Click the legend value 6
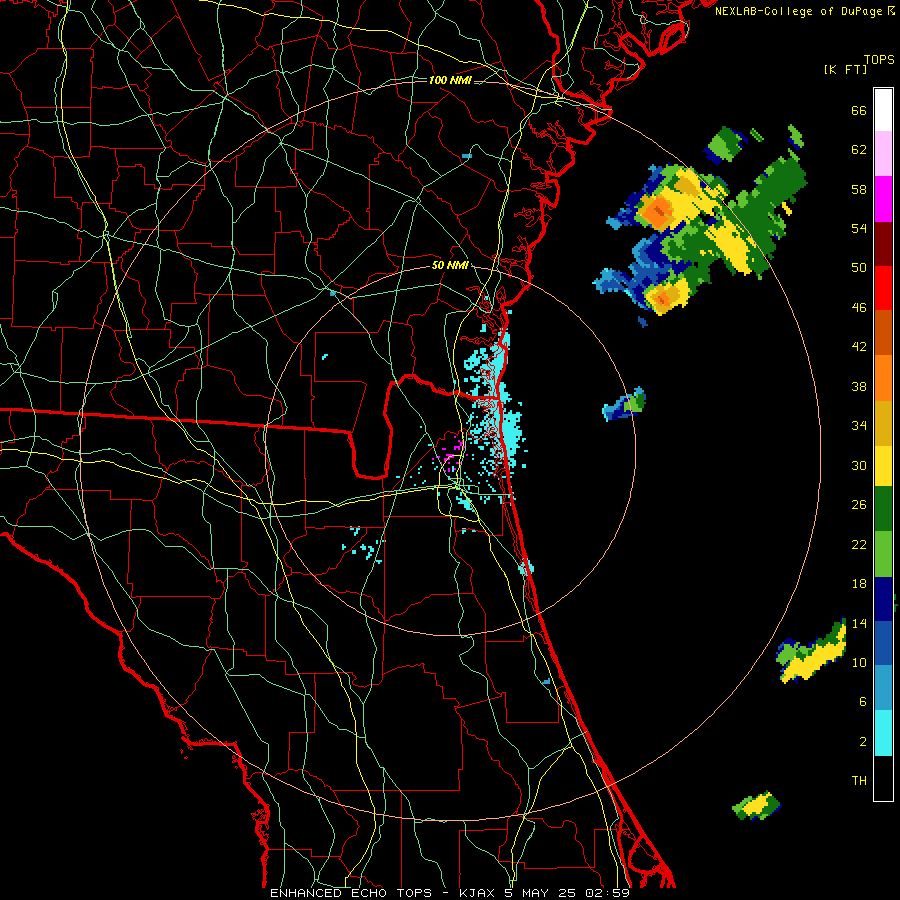900x900 pixels. 863,702
